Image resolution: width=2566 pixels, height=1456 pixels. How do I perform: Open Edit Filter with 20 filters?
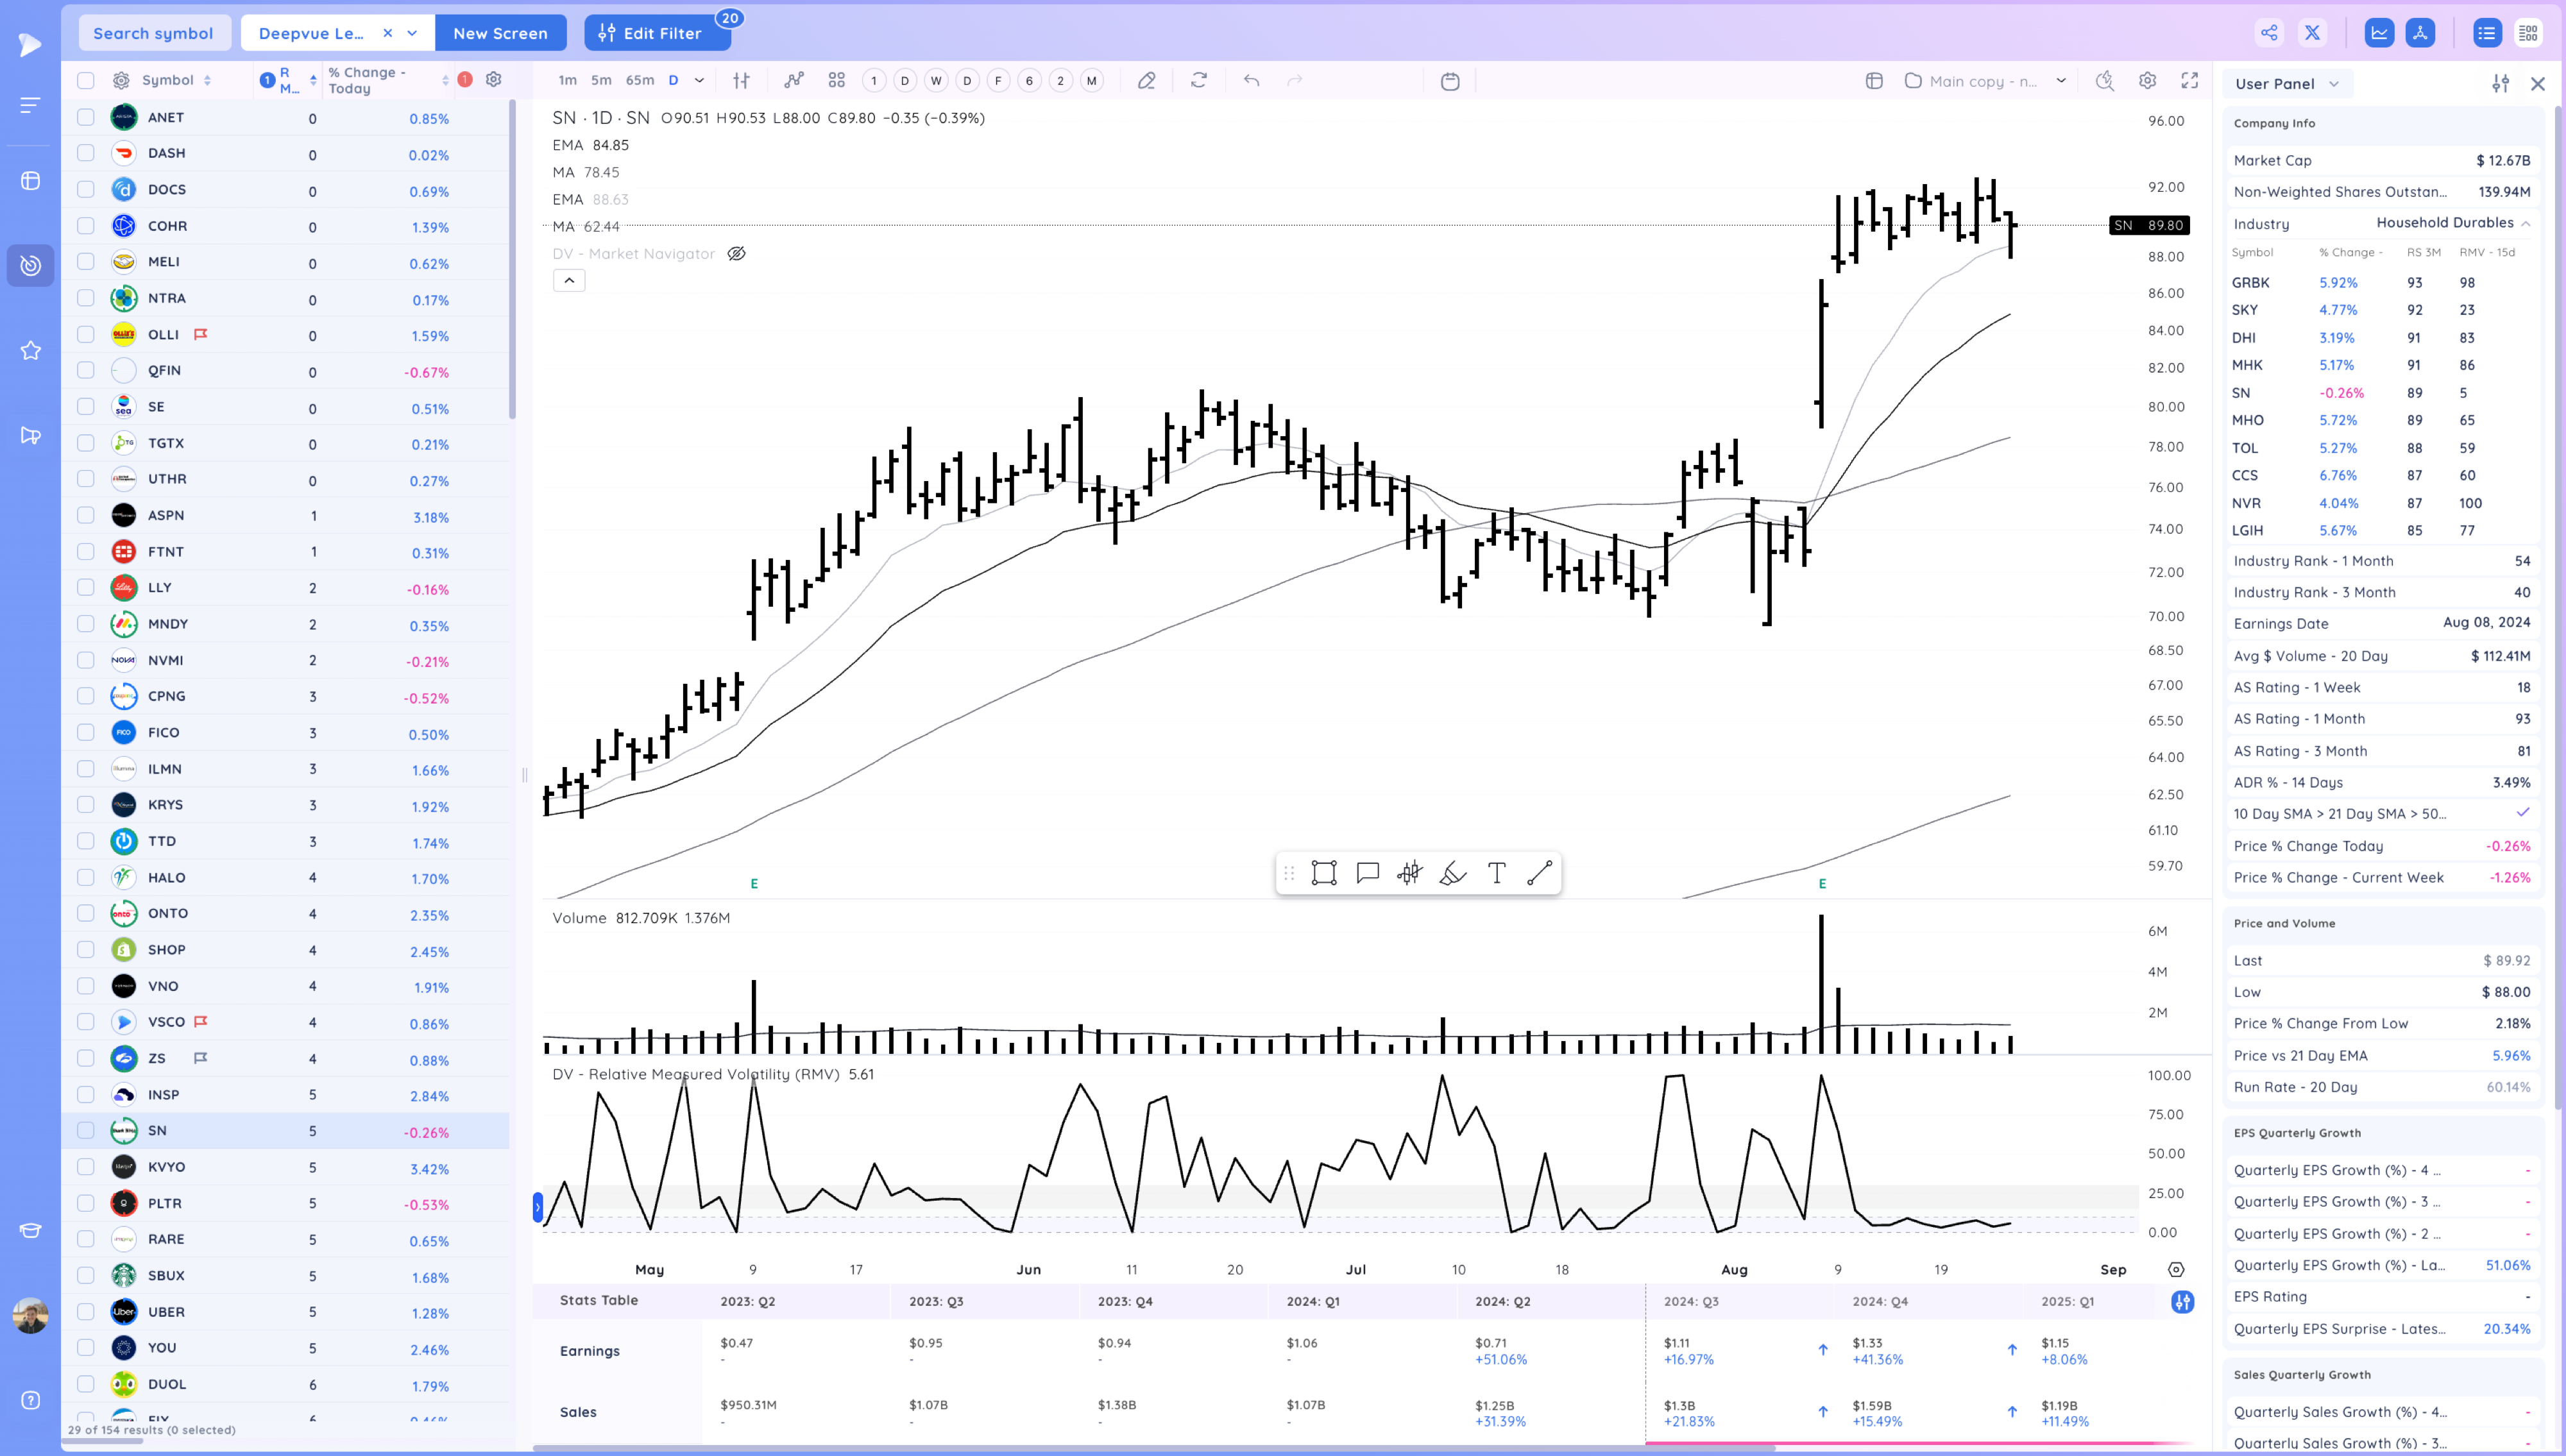point(657,32)
